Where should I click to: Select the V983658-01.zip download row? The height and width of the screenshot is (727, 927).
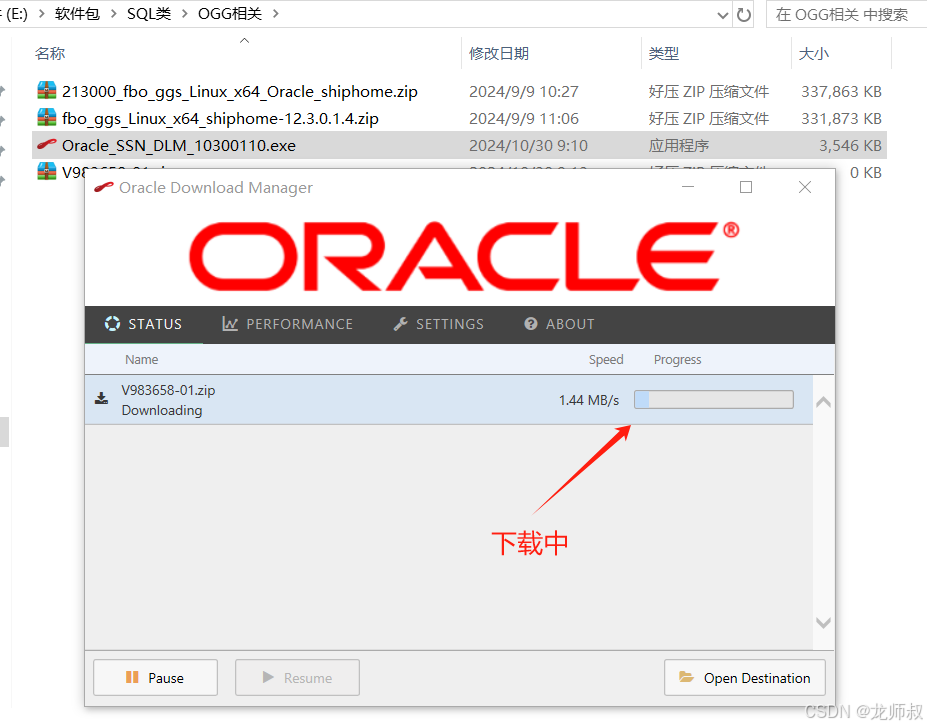point(449,400)
